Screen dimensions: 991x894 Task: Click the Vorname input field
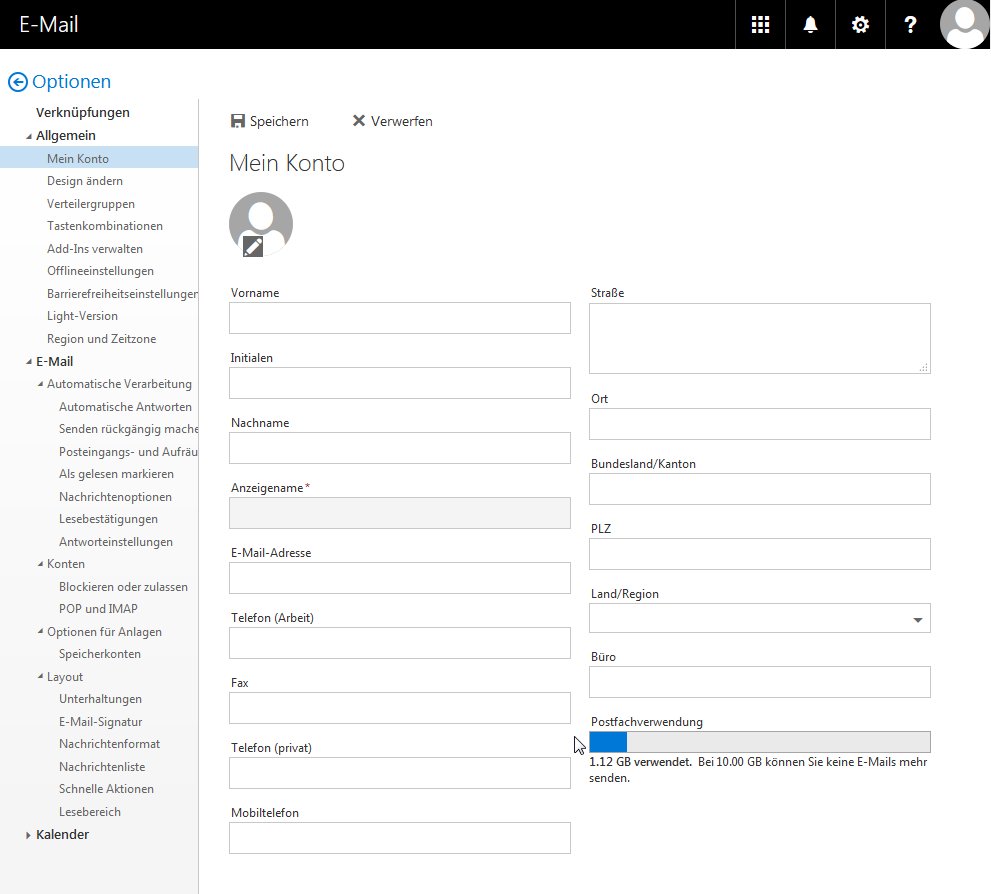click(399, 318)
